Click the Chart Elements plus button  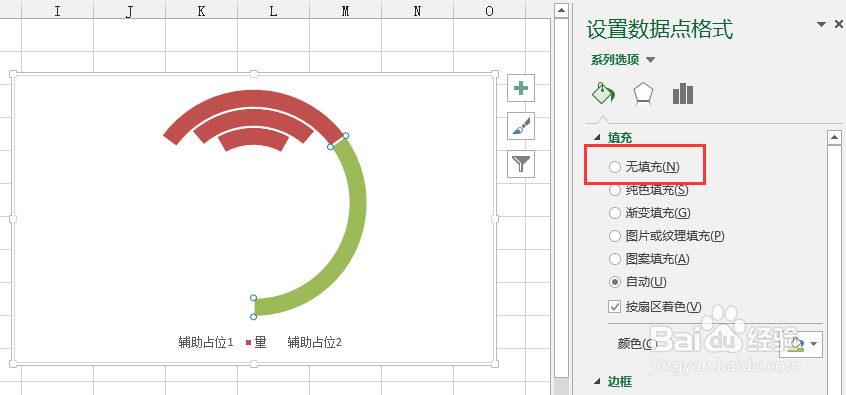(x=521, y=88)
